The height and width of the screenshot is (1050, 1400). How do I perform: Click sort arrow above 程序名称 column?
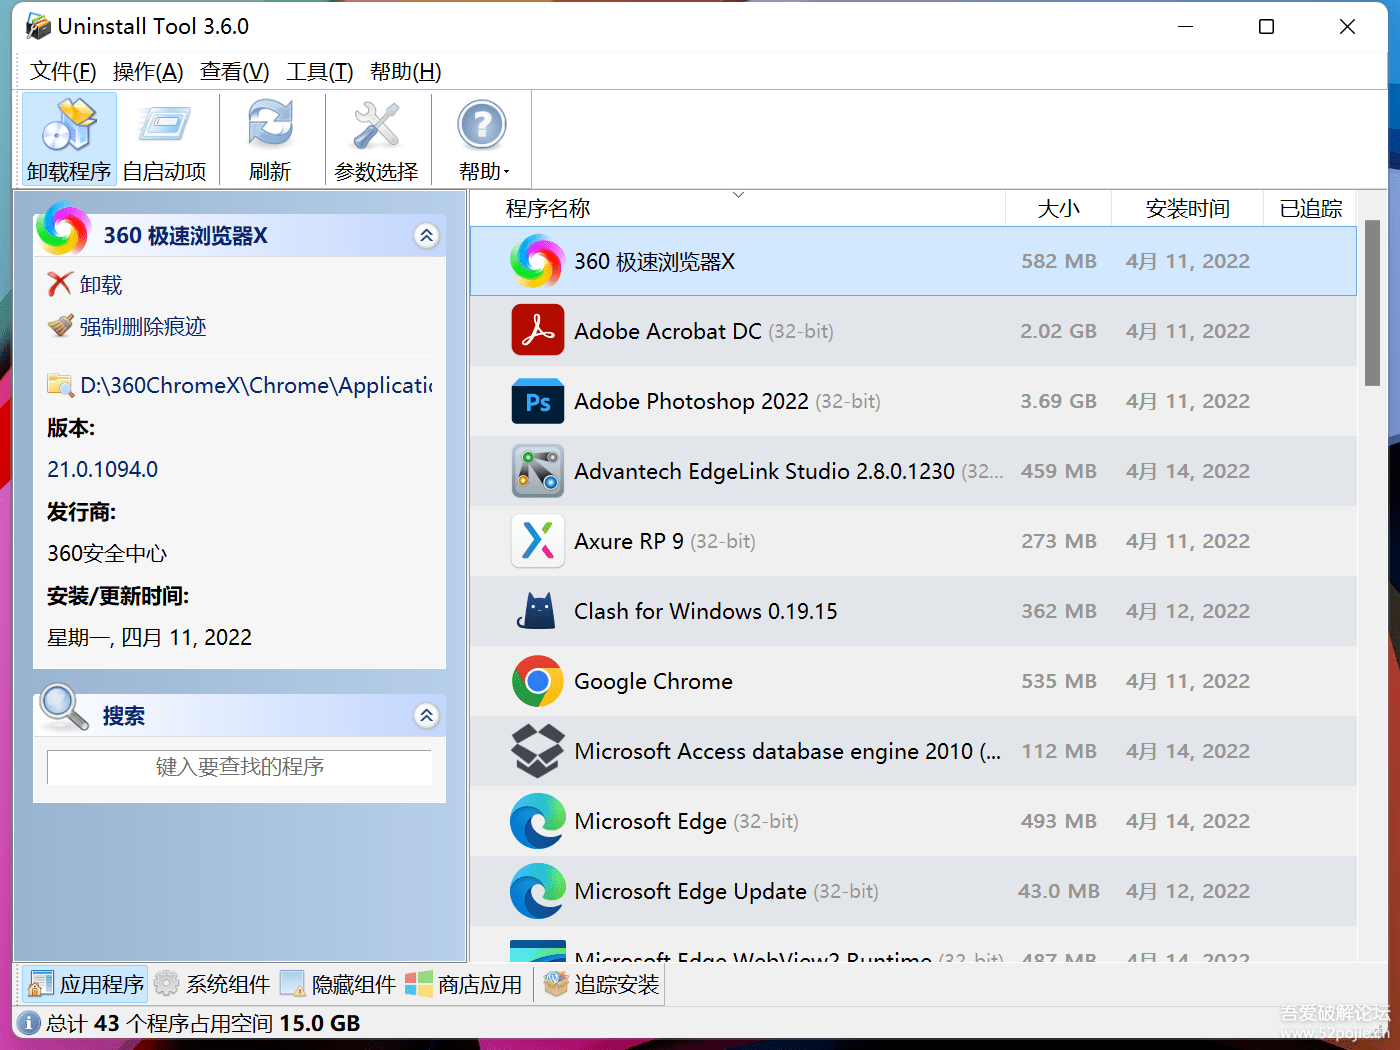click(x=738, y=195)
